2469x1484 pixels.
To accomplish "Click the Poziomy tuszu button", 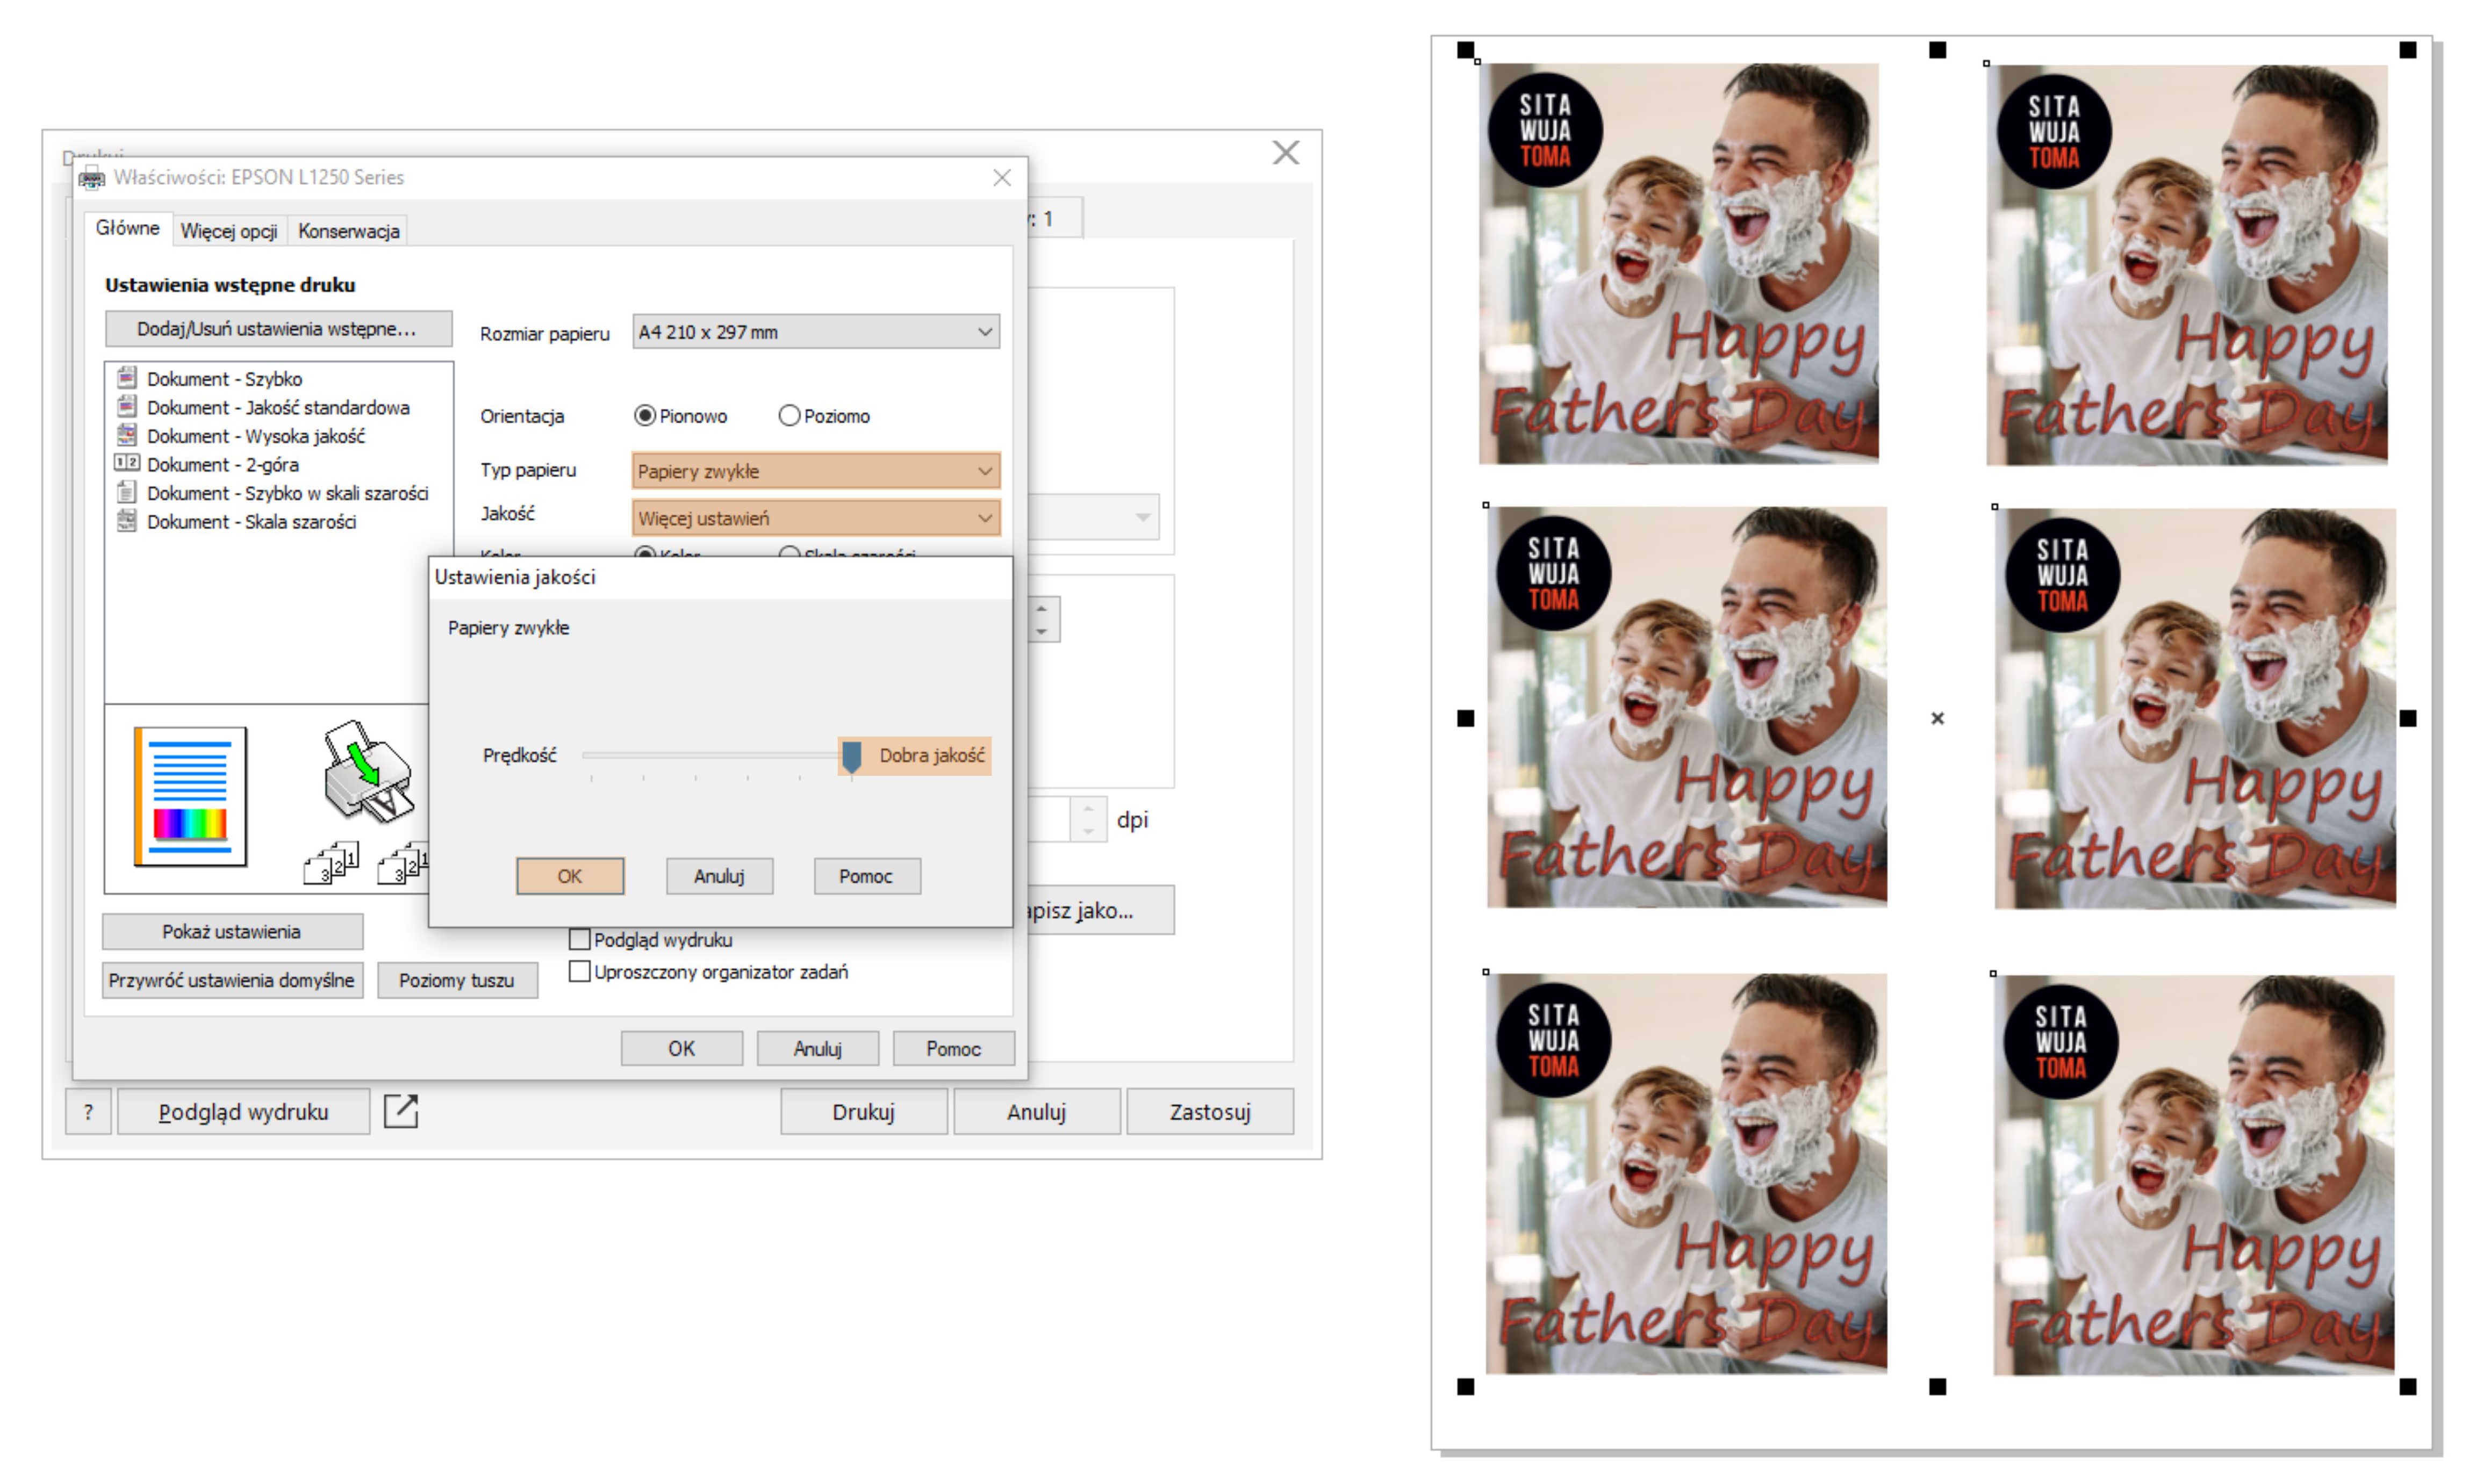I will click(456, 980).
